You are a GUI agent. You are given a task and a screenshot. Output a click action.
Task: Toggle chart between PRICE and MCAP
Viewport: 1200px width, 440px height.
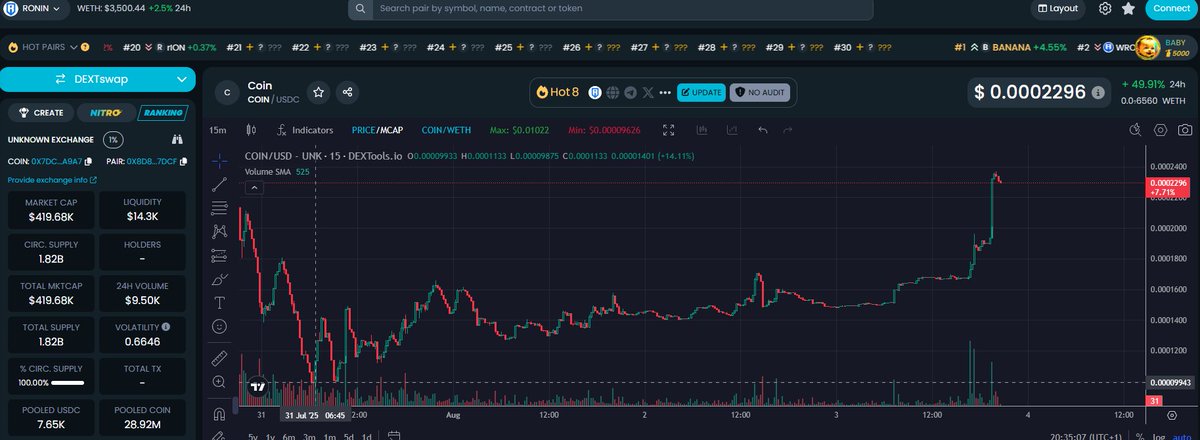coord(377,130)
